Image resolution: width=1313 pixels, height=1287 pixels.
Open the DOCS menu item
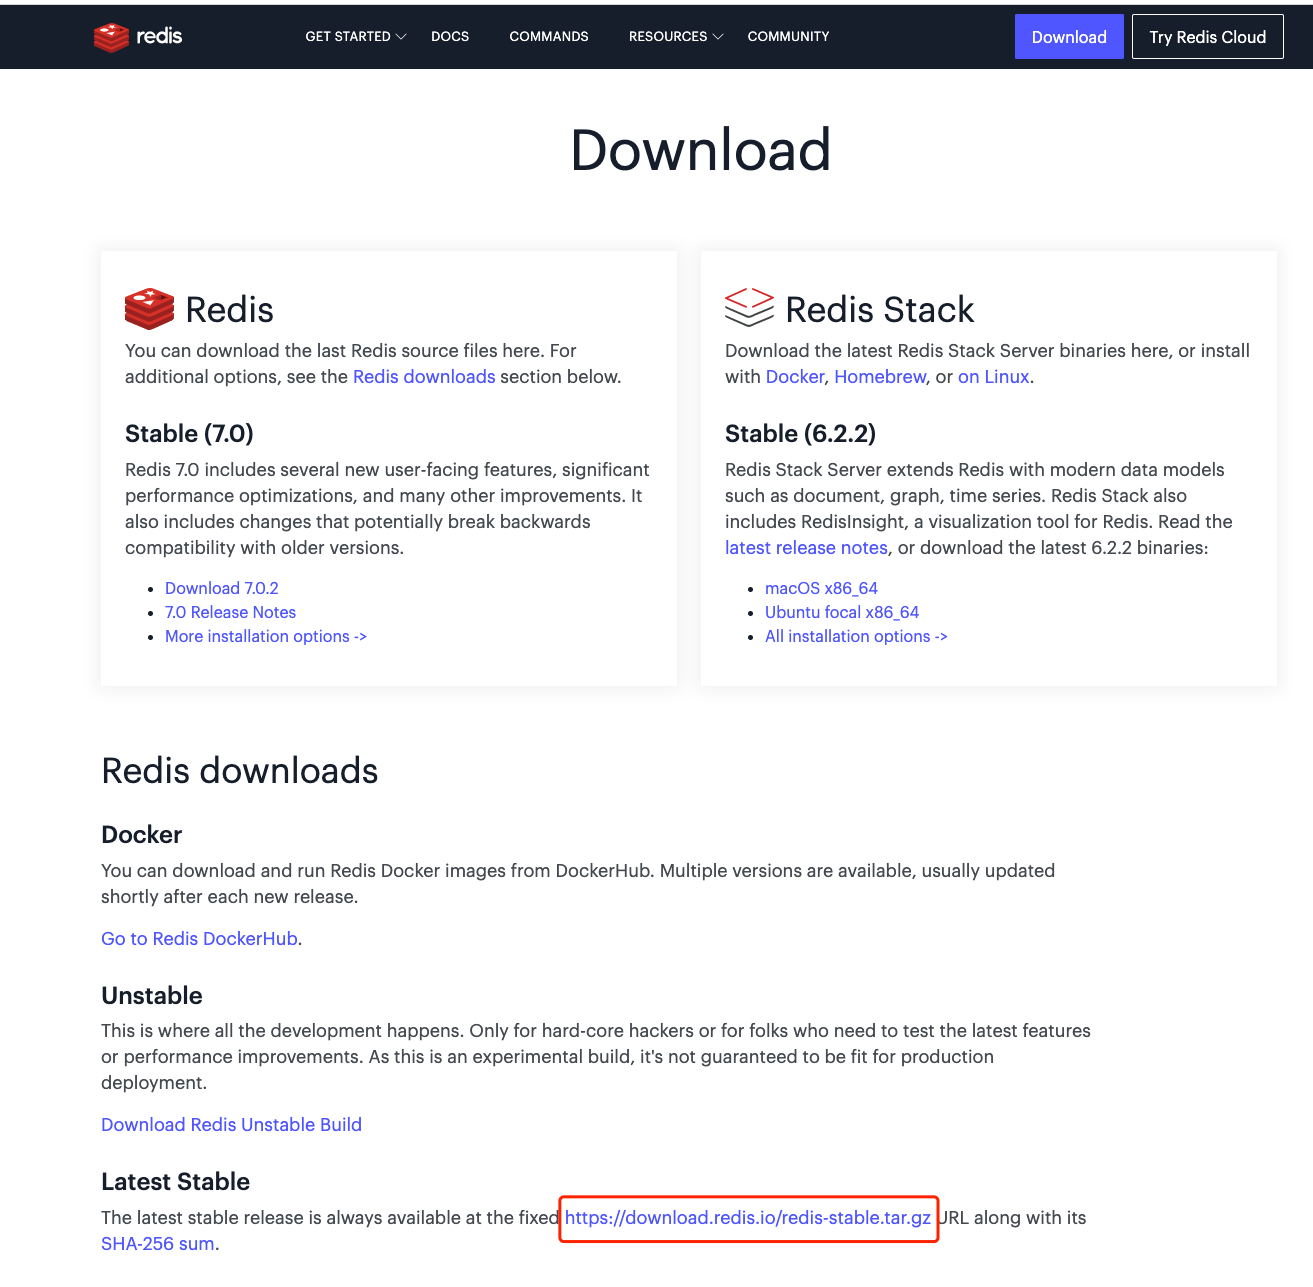tap(450, 37)
